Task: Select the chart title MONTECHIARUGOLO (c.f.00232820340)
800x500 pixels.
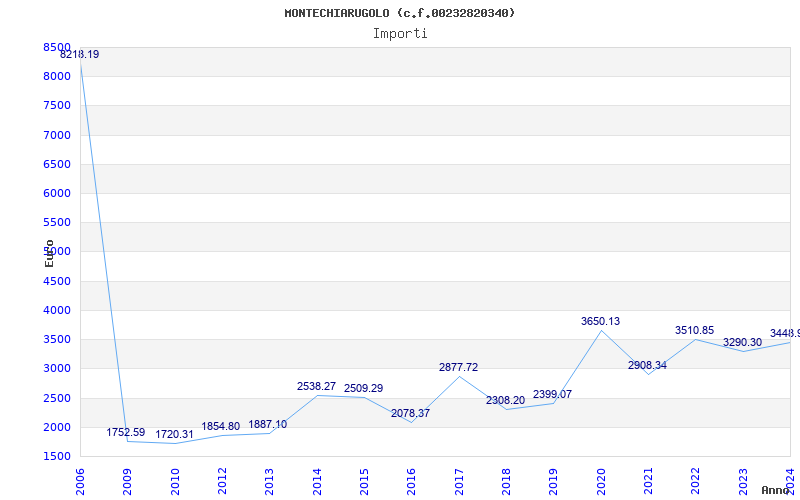Action: click(399, 13)
